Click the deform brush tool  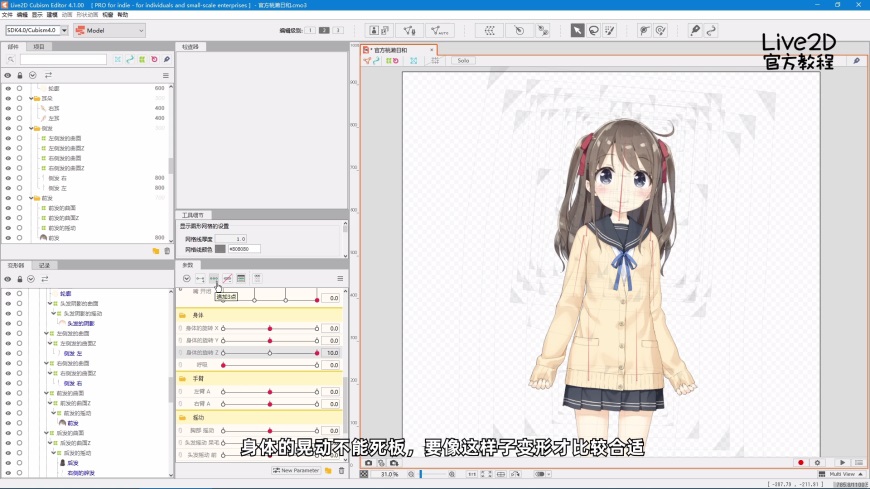[644, 31]
